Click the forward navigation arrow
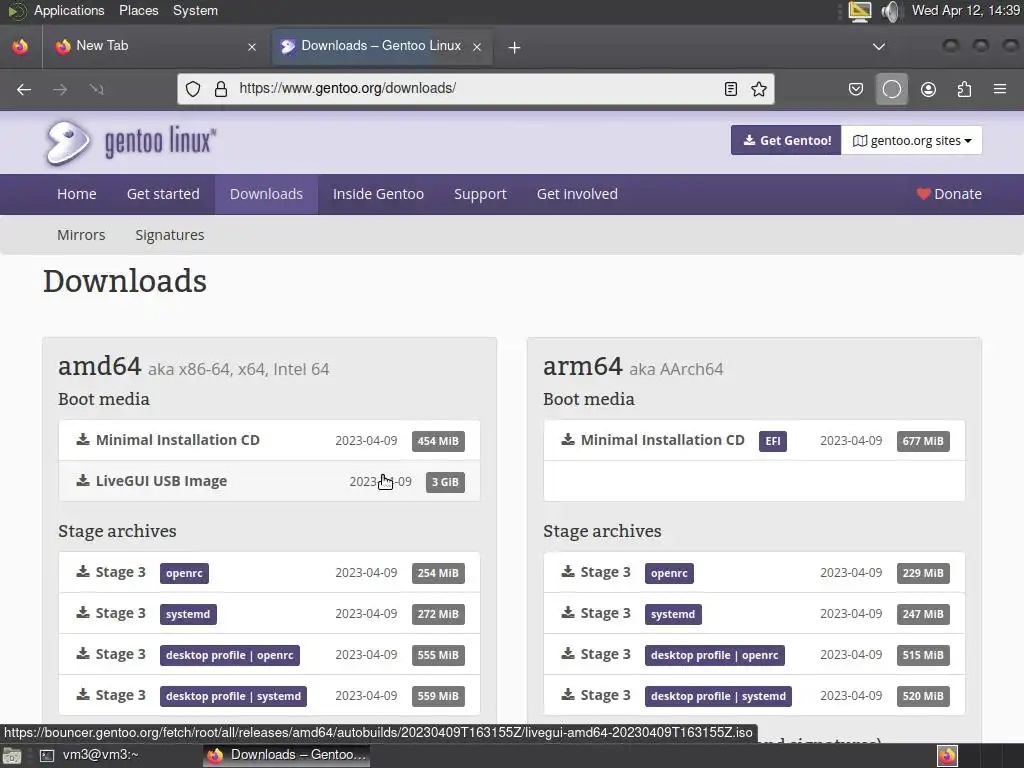 point(60,89)
